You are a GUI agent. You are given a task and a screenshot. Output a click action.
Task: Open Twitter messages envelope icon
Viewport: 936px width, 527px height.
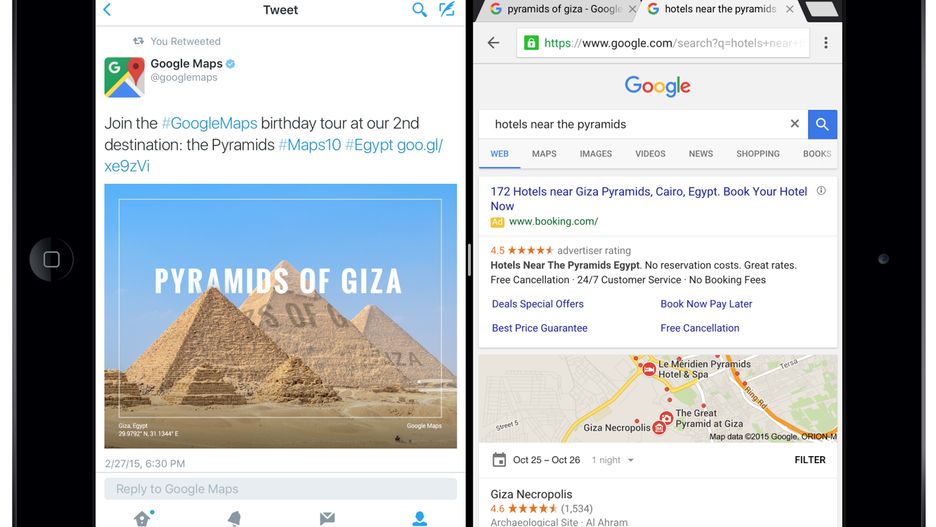pos(327,518)
